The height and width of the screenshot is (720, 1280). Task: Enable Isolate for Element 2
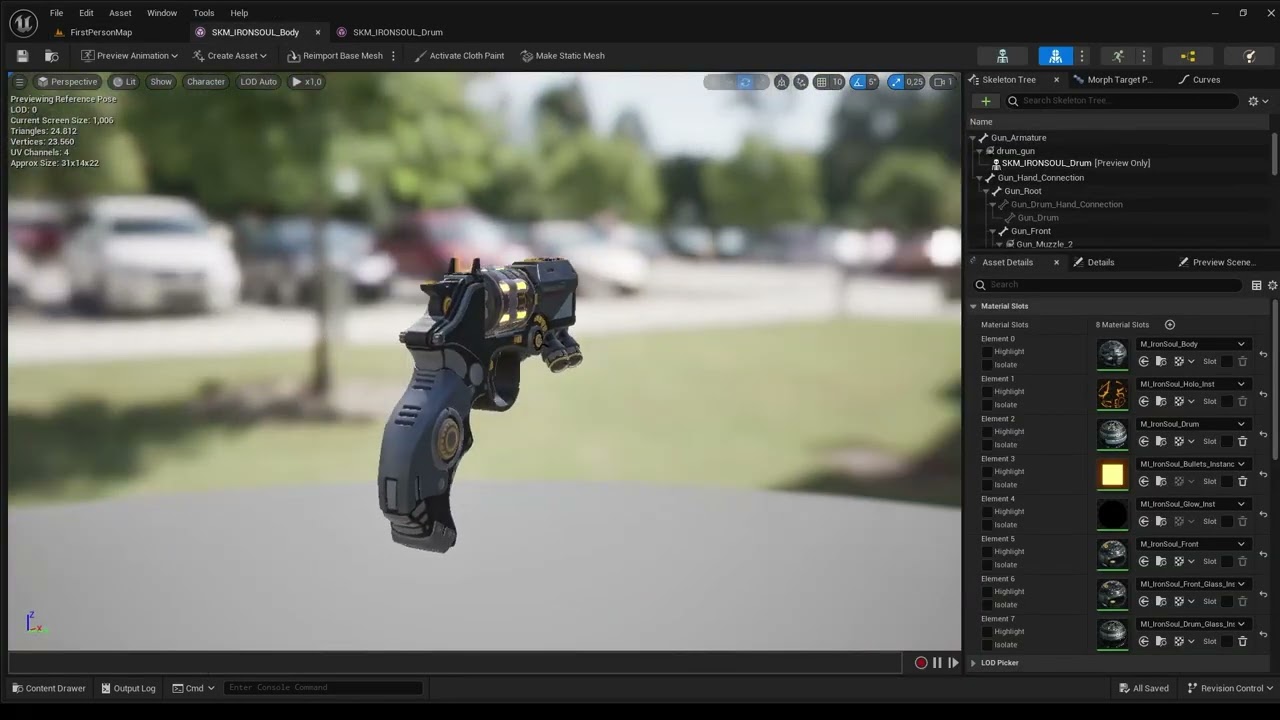(987, 445)
